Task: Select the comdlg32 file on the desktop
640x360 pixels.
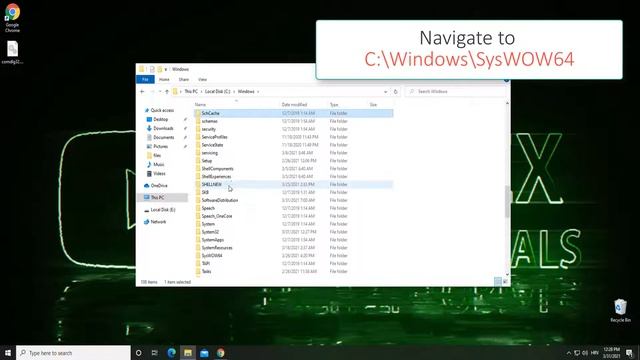Action: 12,52
